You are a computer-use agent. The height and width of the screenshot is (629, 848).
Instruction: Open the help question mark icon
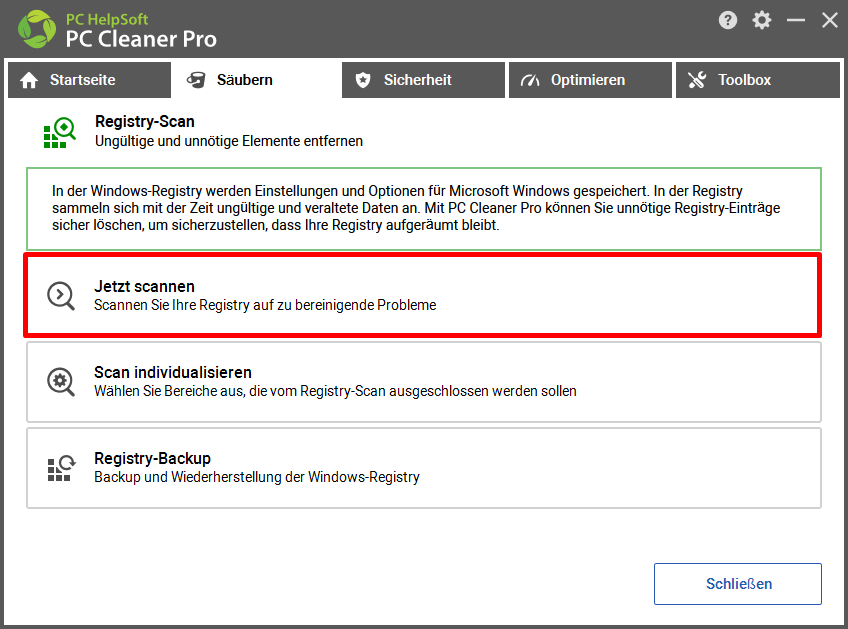pyautogui.click(x=727, y=21)
